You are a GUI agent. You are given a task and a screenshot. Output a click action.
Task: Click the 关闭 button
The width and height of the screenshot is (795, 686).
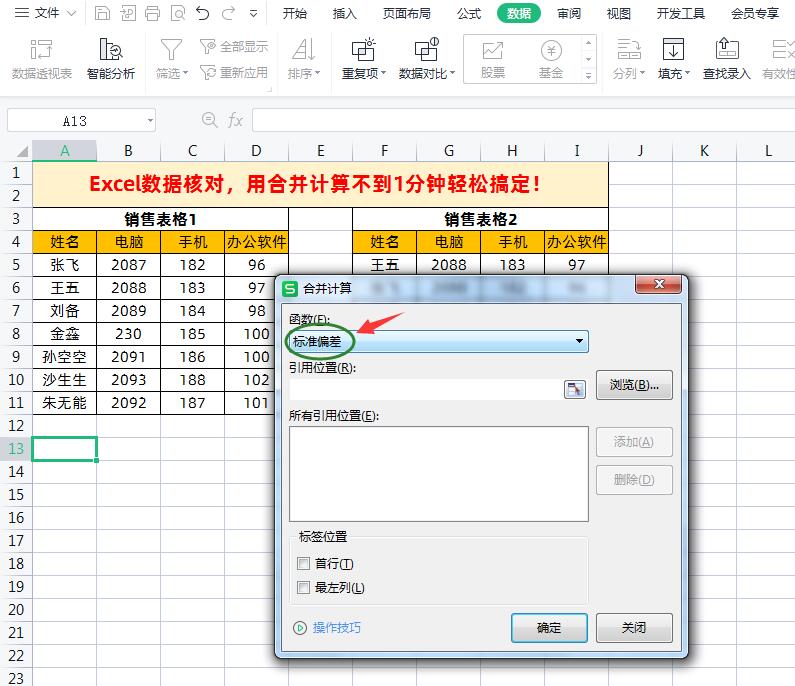click(634, 628)
